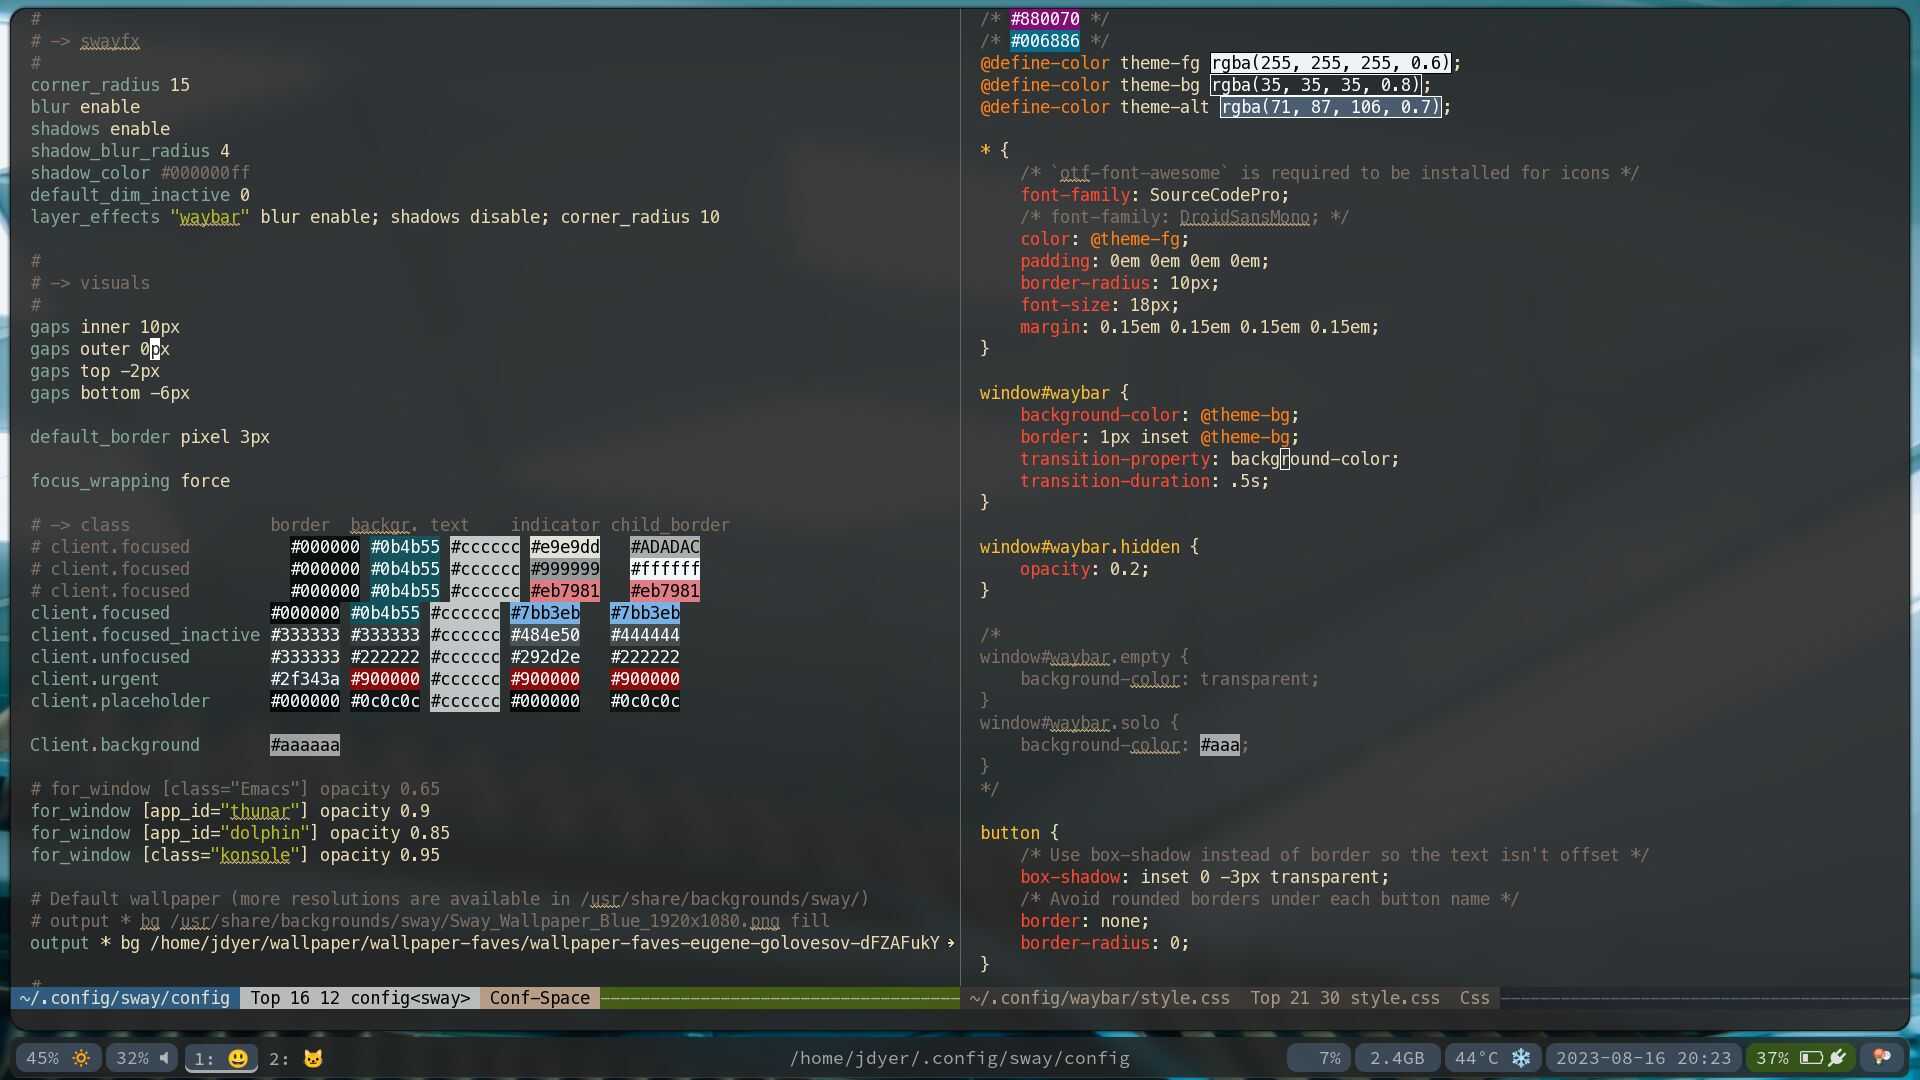Click the volume speaker icon
Image resolution: width=1920 pixels, height=1080 pixels.
coord(165,1058)
